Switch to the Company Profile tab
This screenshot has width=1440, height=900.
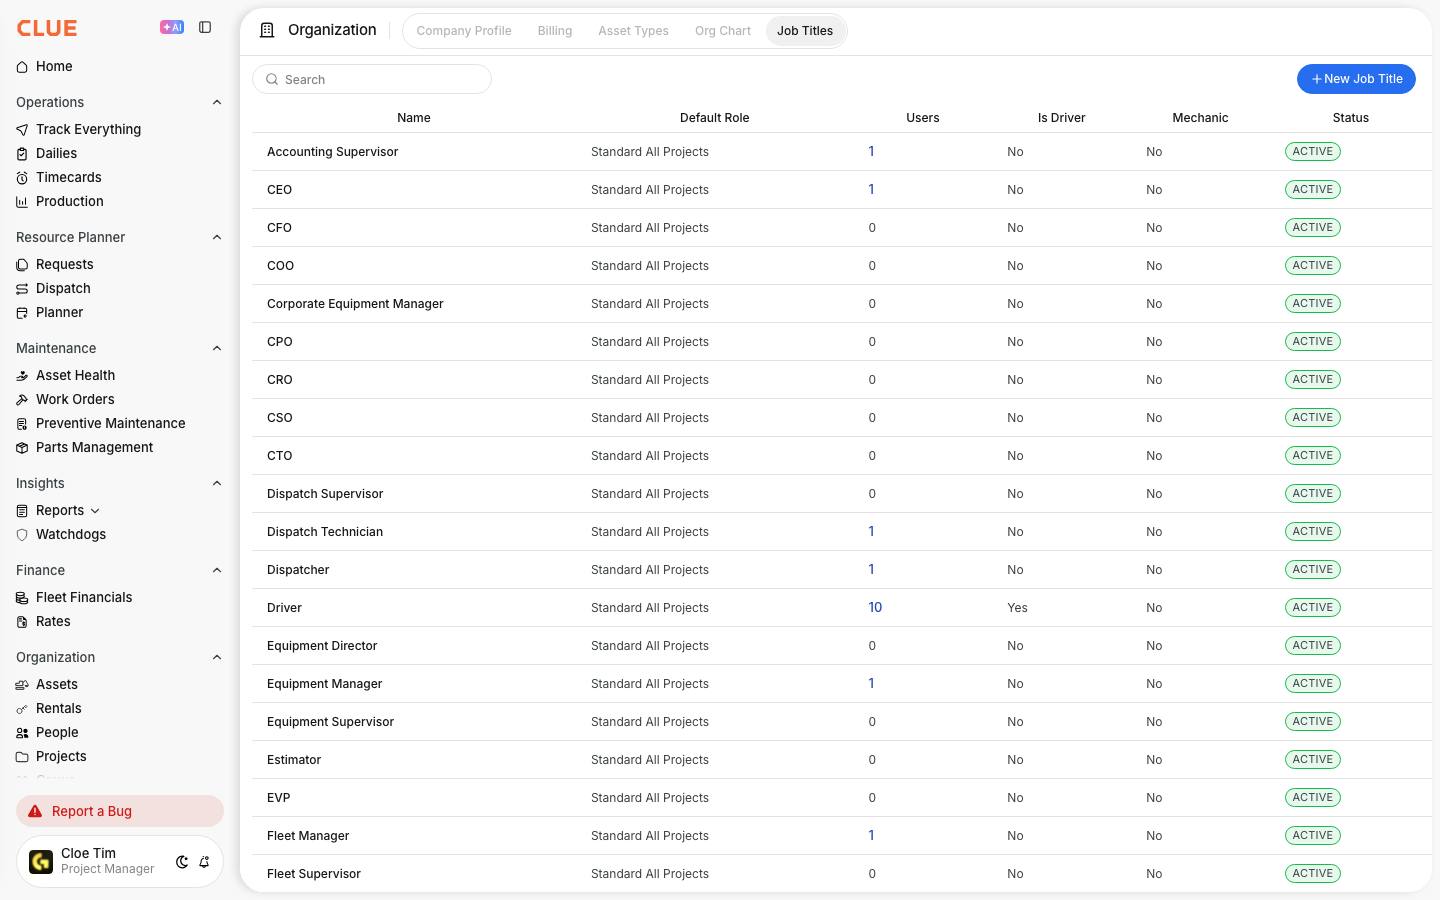click(464, 31)
